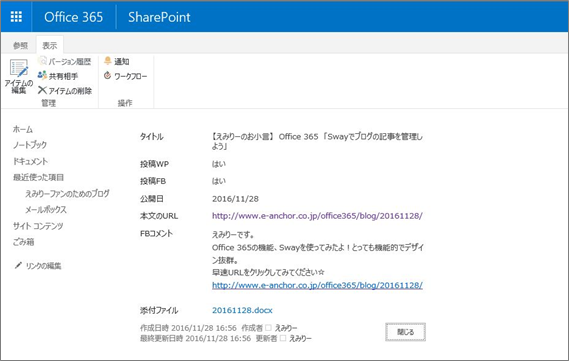The image size is (569, 361).
Task: Open the ワークフロー ribbon command
Action: pyautogui.click(x=126, y=76)
